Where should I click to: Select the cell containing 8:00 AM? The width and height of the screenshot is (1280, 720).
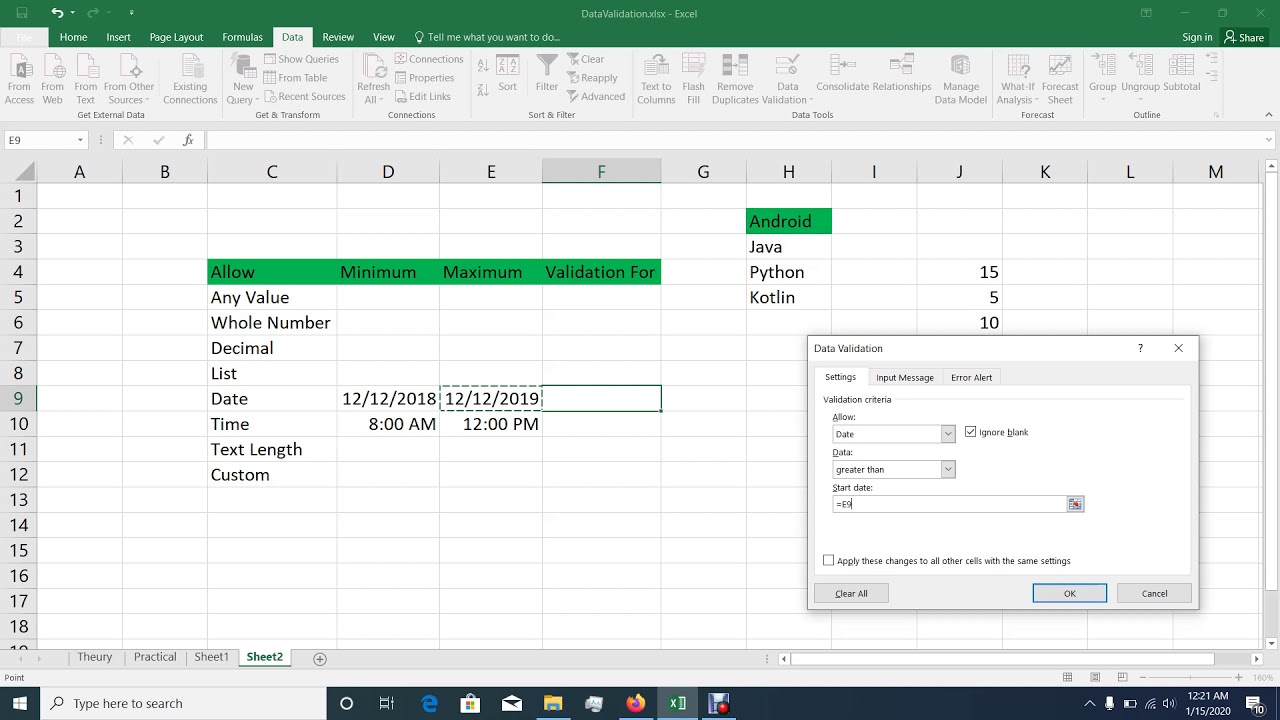(388, 424)
